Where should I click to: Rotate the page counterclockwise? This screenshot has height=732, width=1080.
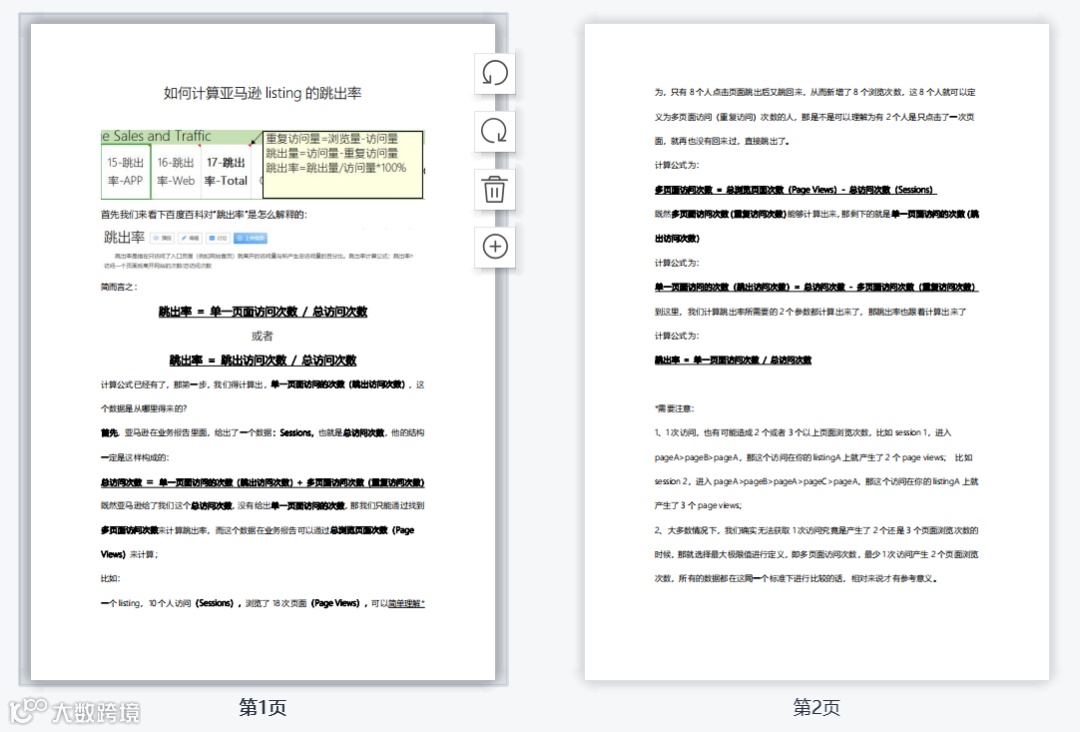click(x=494, y=74)
